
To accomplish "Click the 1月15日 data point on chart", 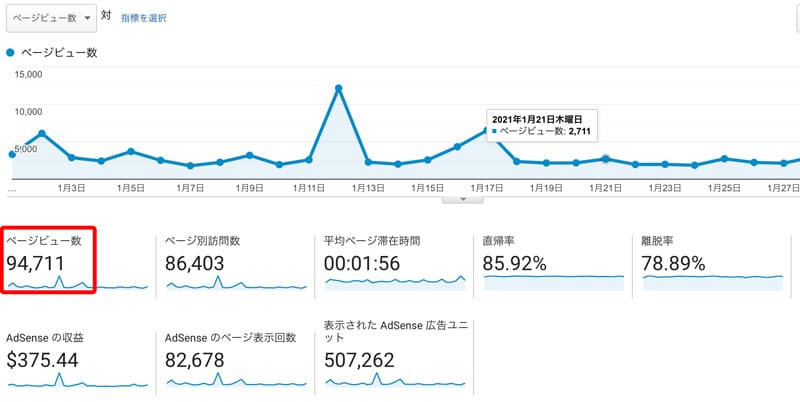I will (428, 160).
